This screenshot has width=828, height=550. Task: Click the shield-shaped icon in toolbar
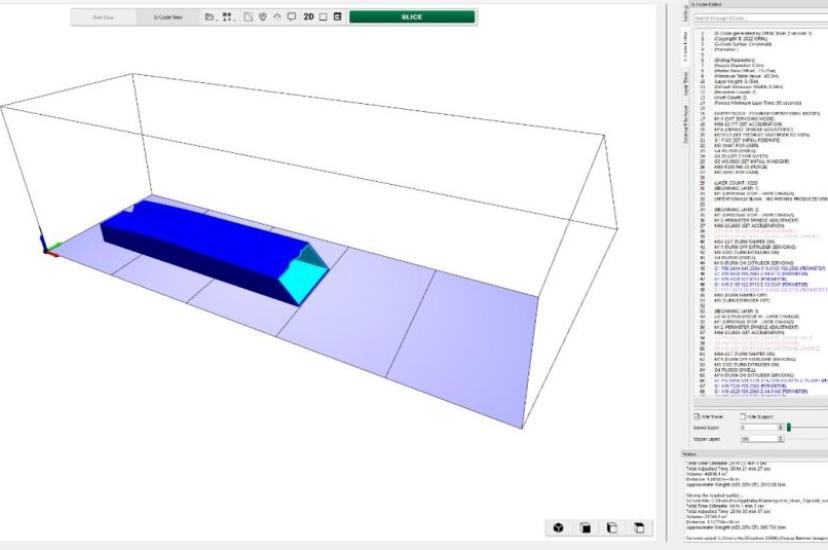point(263,17)
